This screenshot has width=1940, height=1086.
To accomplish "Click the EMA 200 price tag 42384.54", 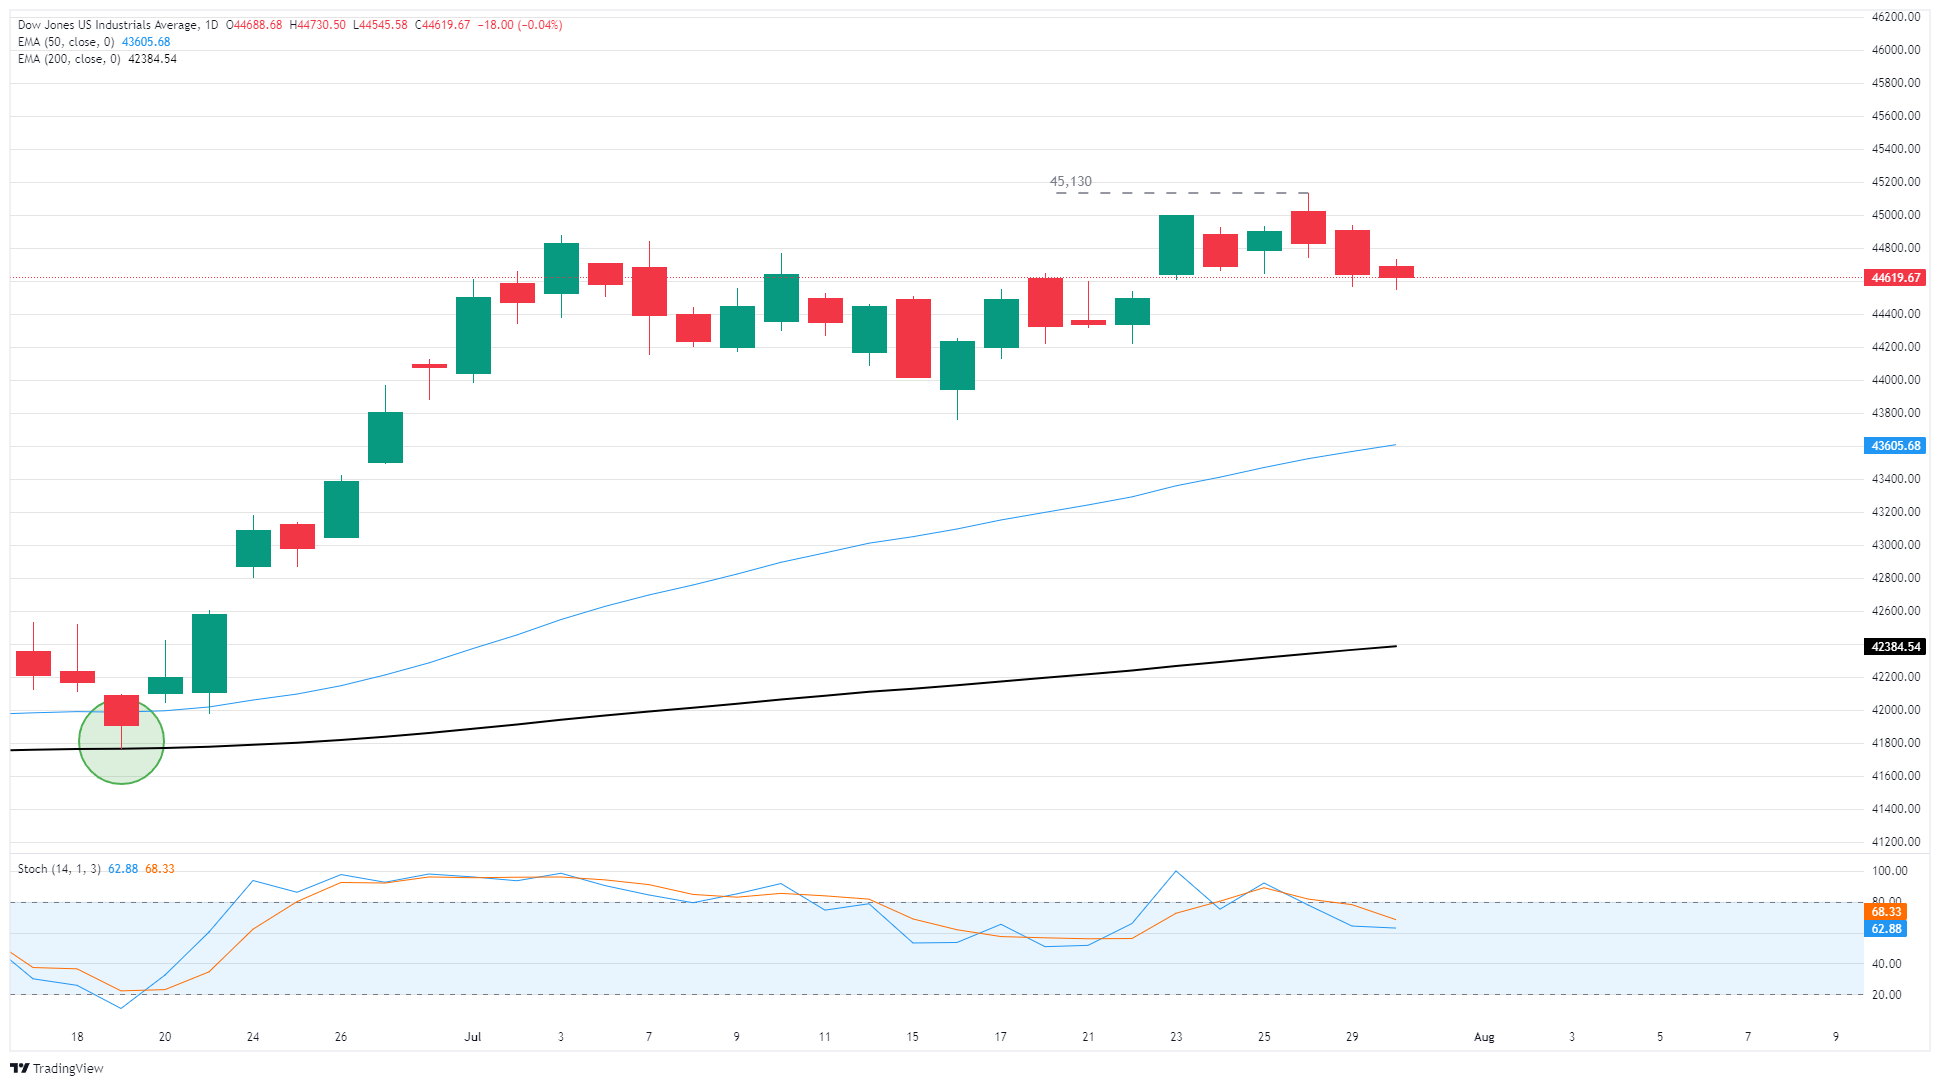I will 1895,647.
